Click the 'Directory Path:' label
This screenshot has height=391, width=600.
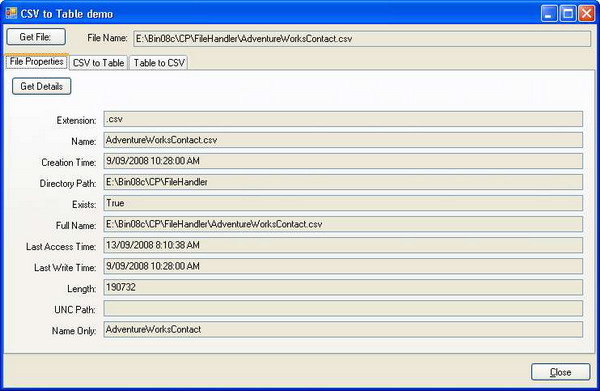tap(68, 184)
